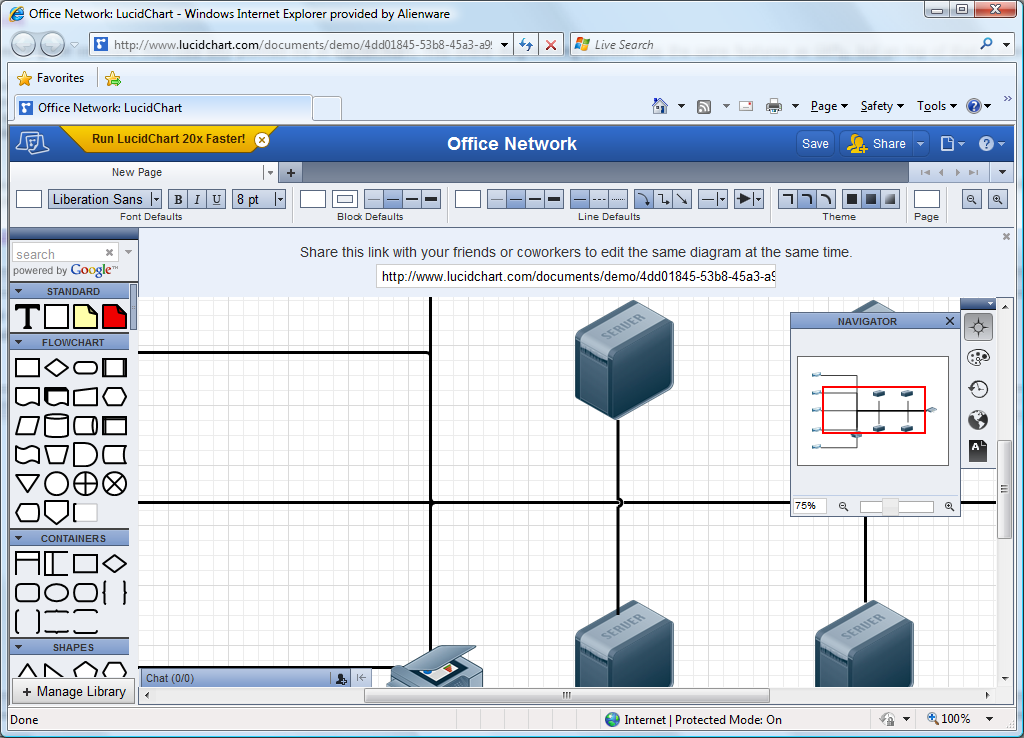Image resolution: width=1024 pixels, height=738 pixels.
Task: Open the theme palette icon in right dock
Action: tap(978, 358)
